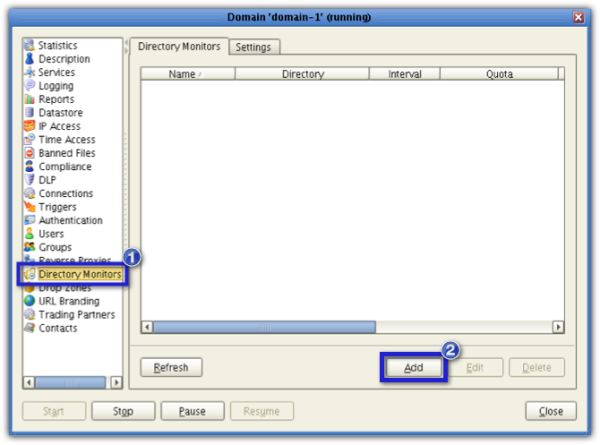Click the IP Access icon
Screen dimensions: 600x445
(29, 127)
